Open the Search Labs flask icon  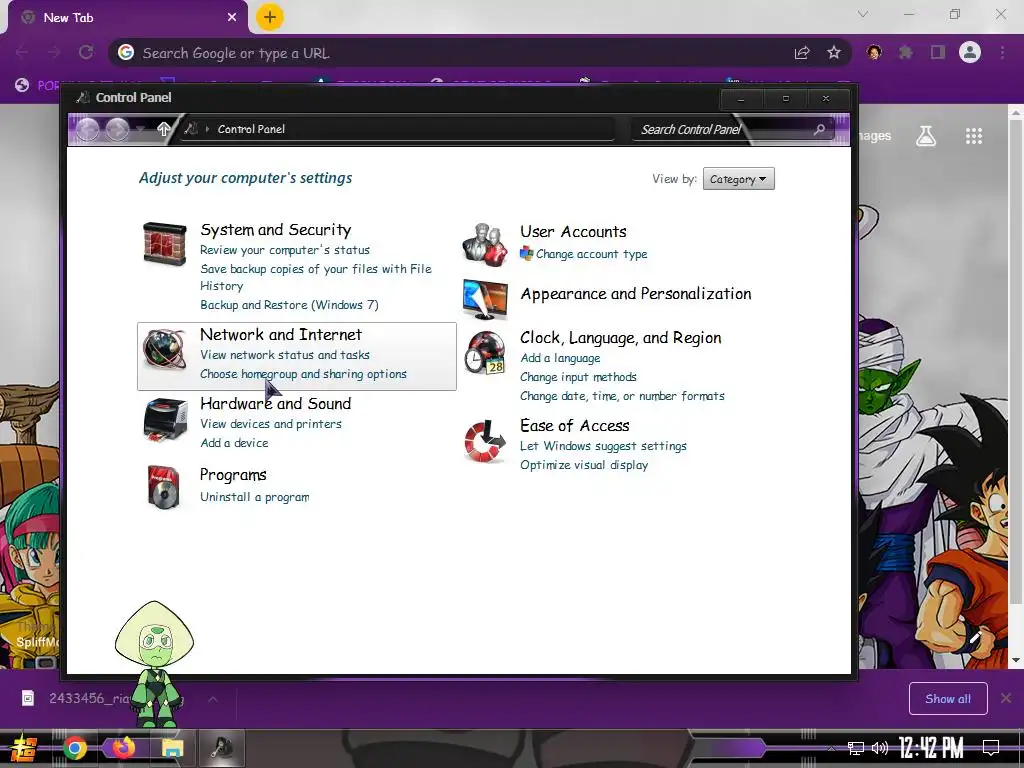point(926,136)
